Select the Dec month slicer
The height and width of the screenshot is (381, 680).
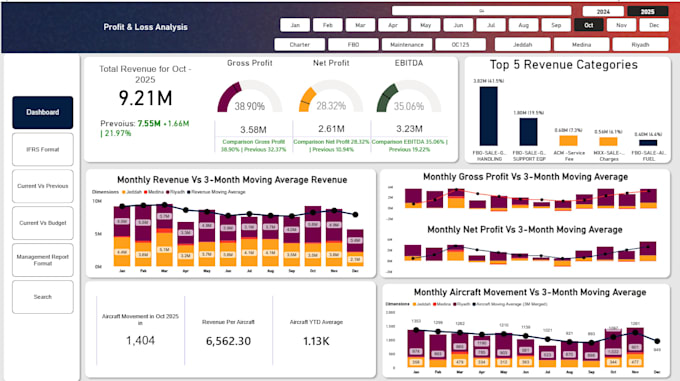[x=654, y=25]
